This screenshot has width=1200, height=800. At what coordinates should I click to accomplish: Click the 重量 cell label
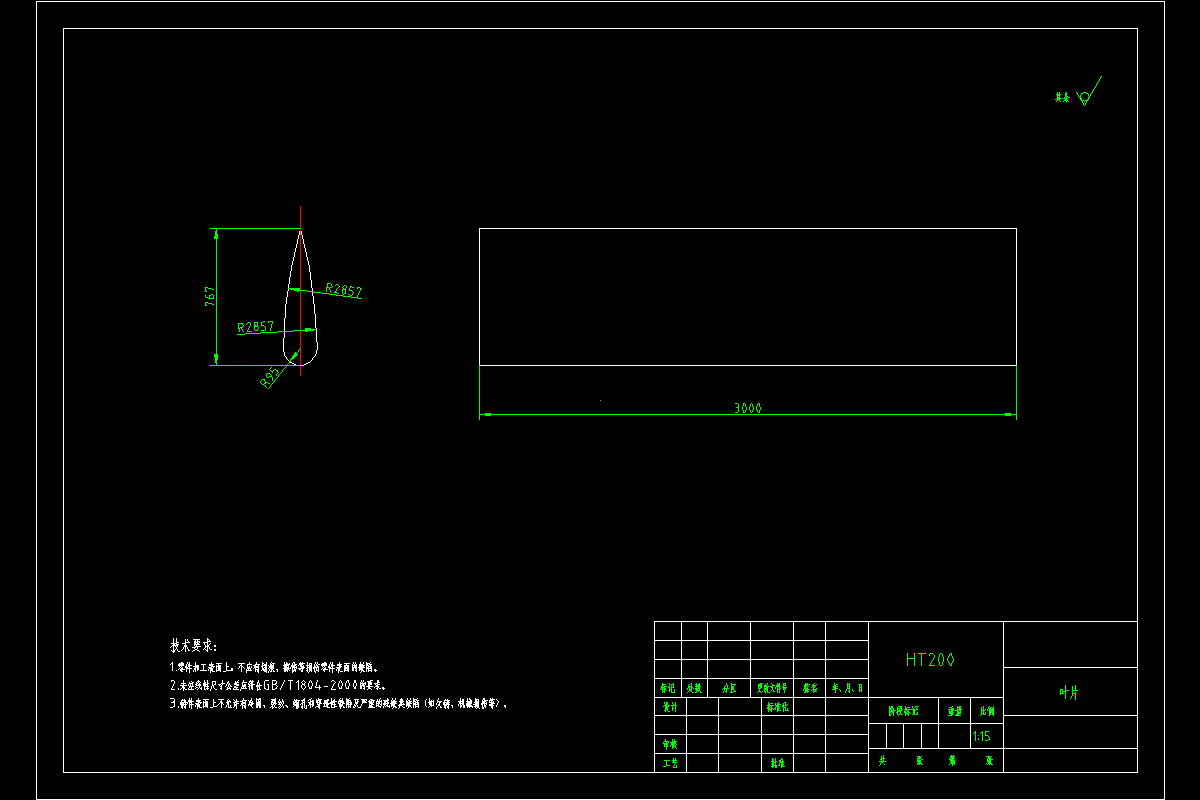tap(954, 711)
